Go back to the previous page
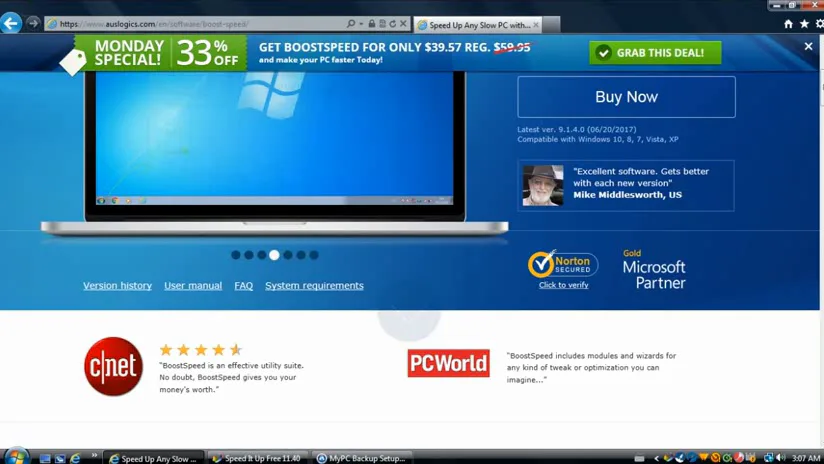This screenshot has height=464, width=824. [x=11, y=23]
